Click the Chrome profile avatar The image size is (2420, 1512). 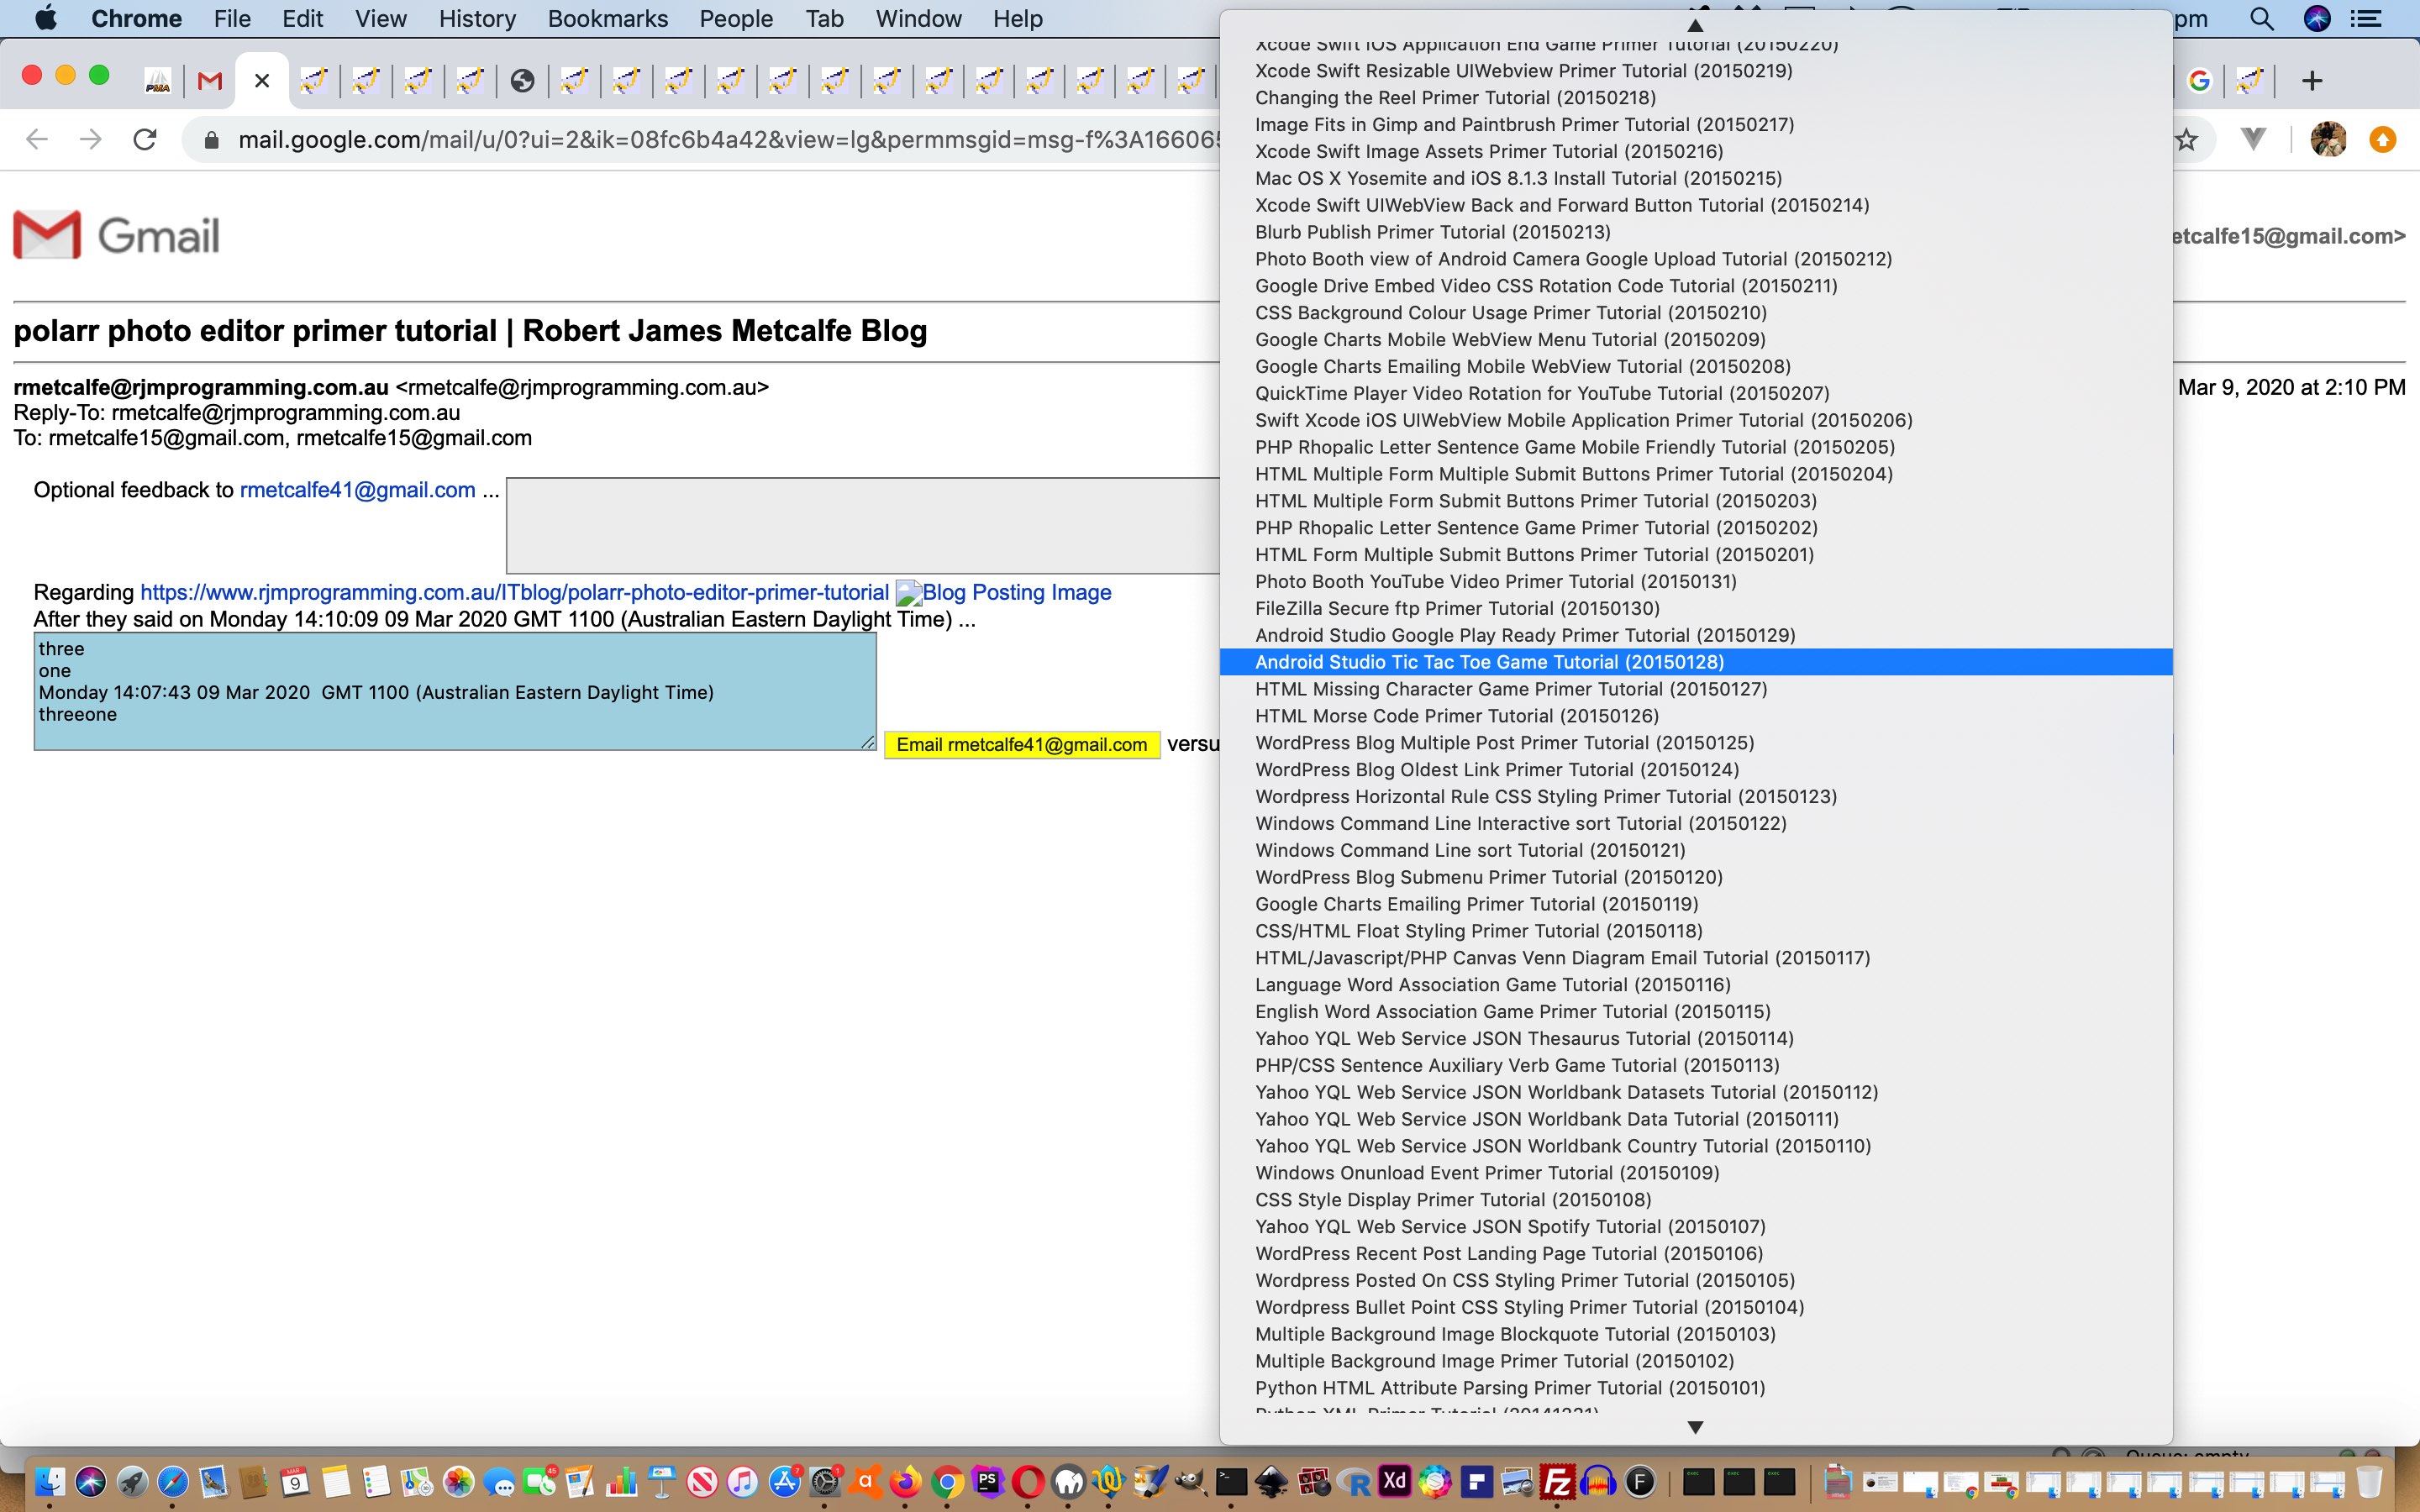(x=2329, y=139)
